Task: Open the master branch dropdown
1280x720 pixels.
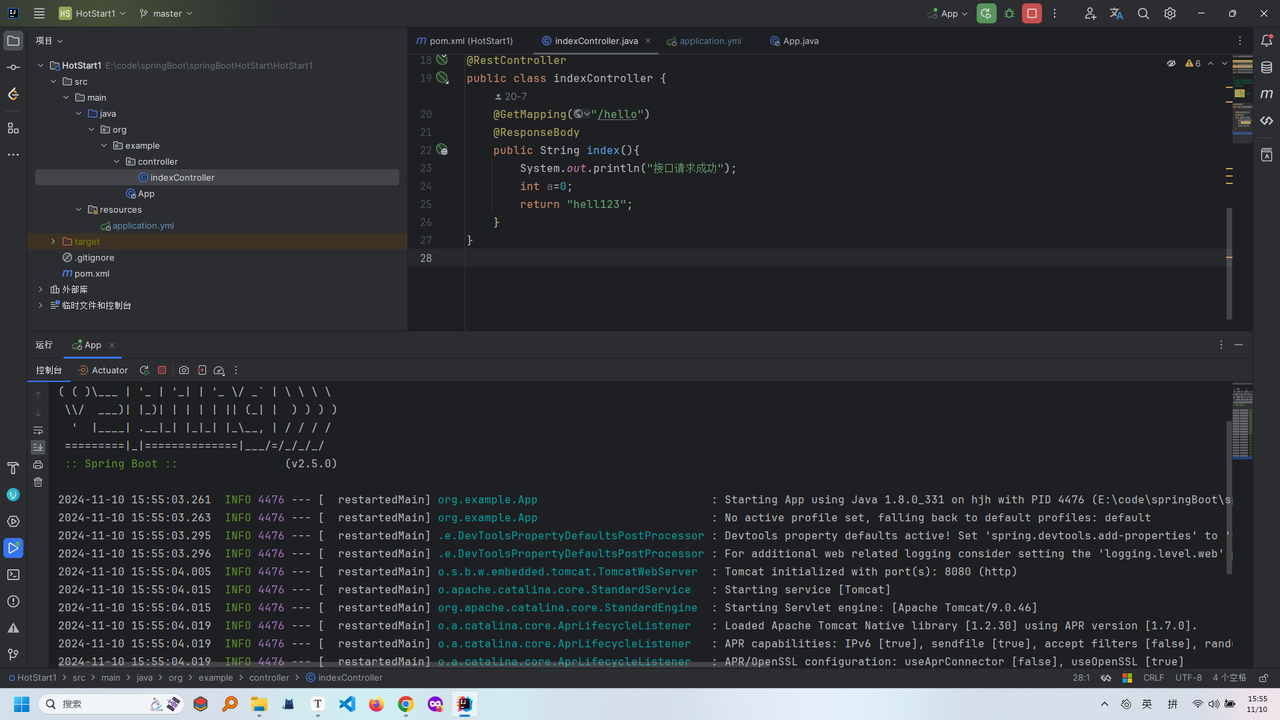Action: (166, 14)
